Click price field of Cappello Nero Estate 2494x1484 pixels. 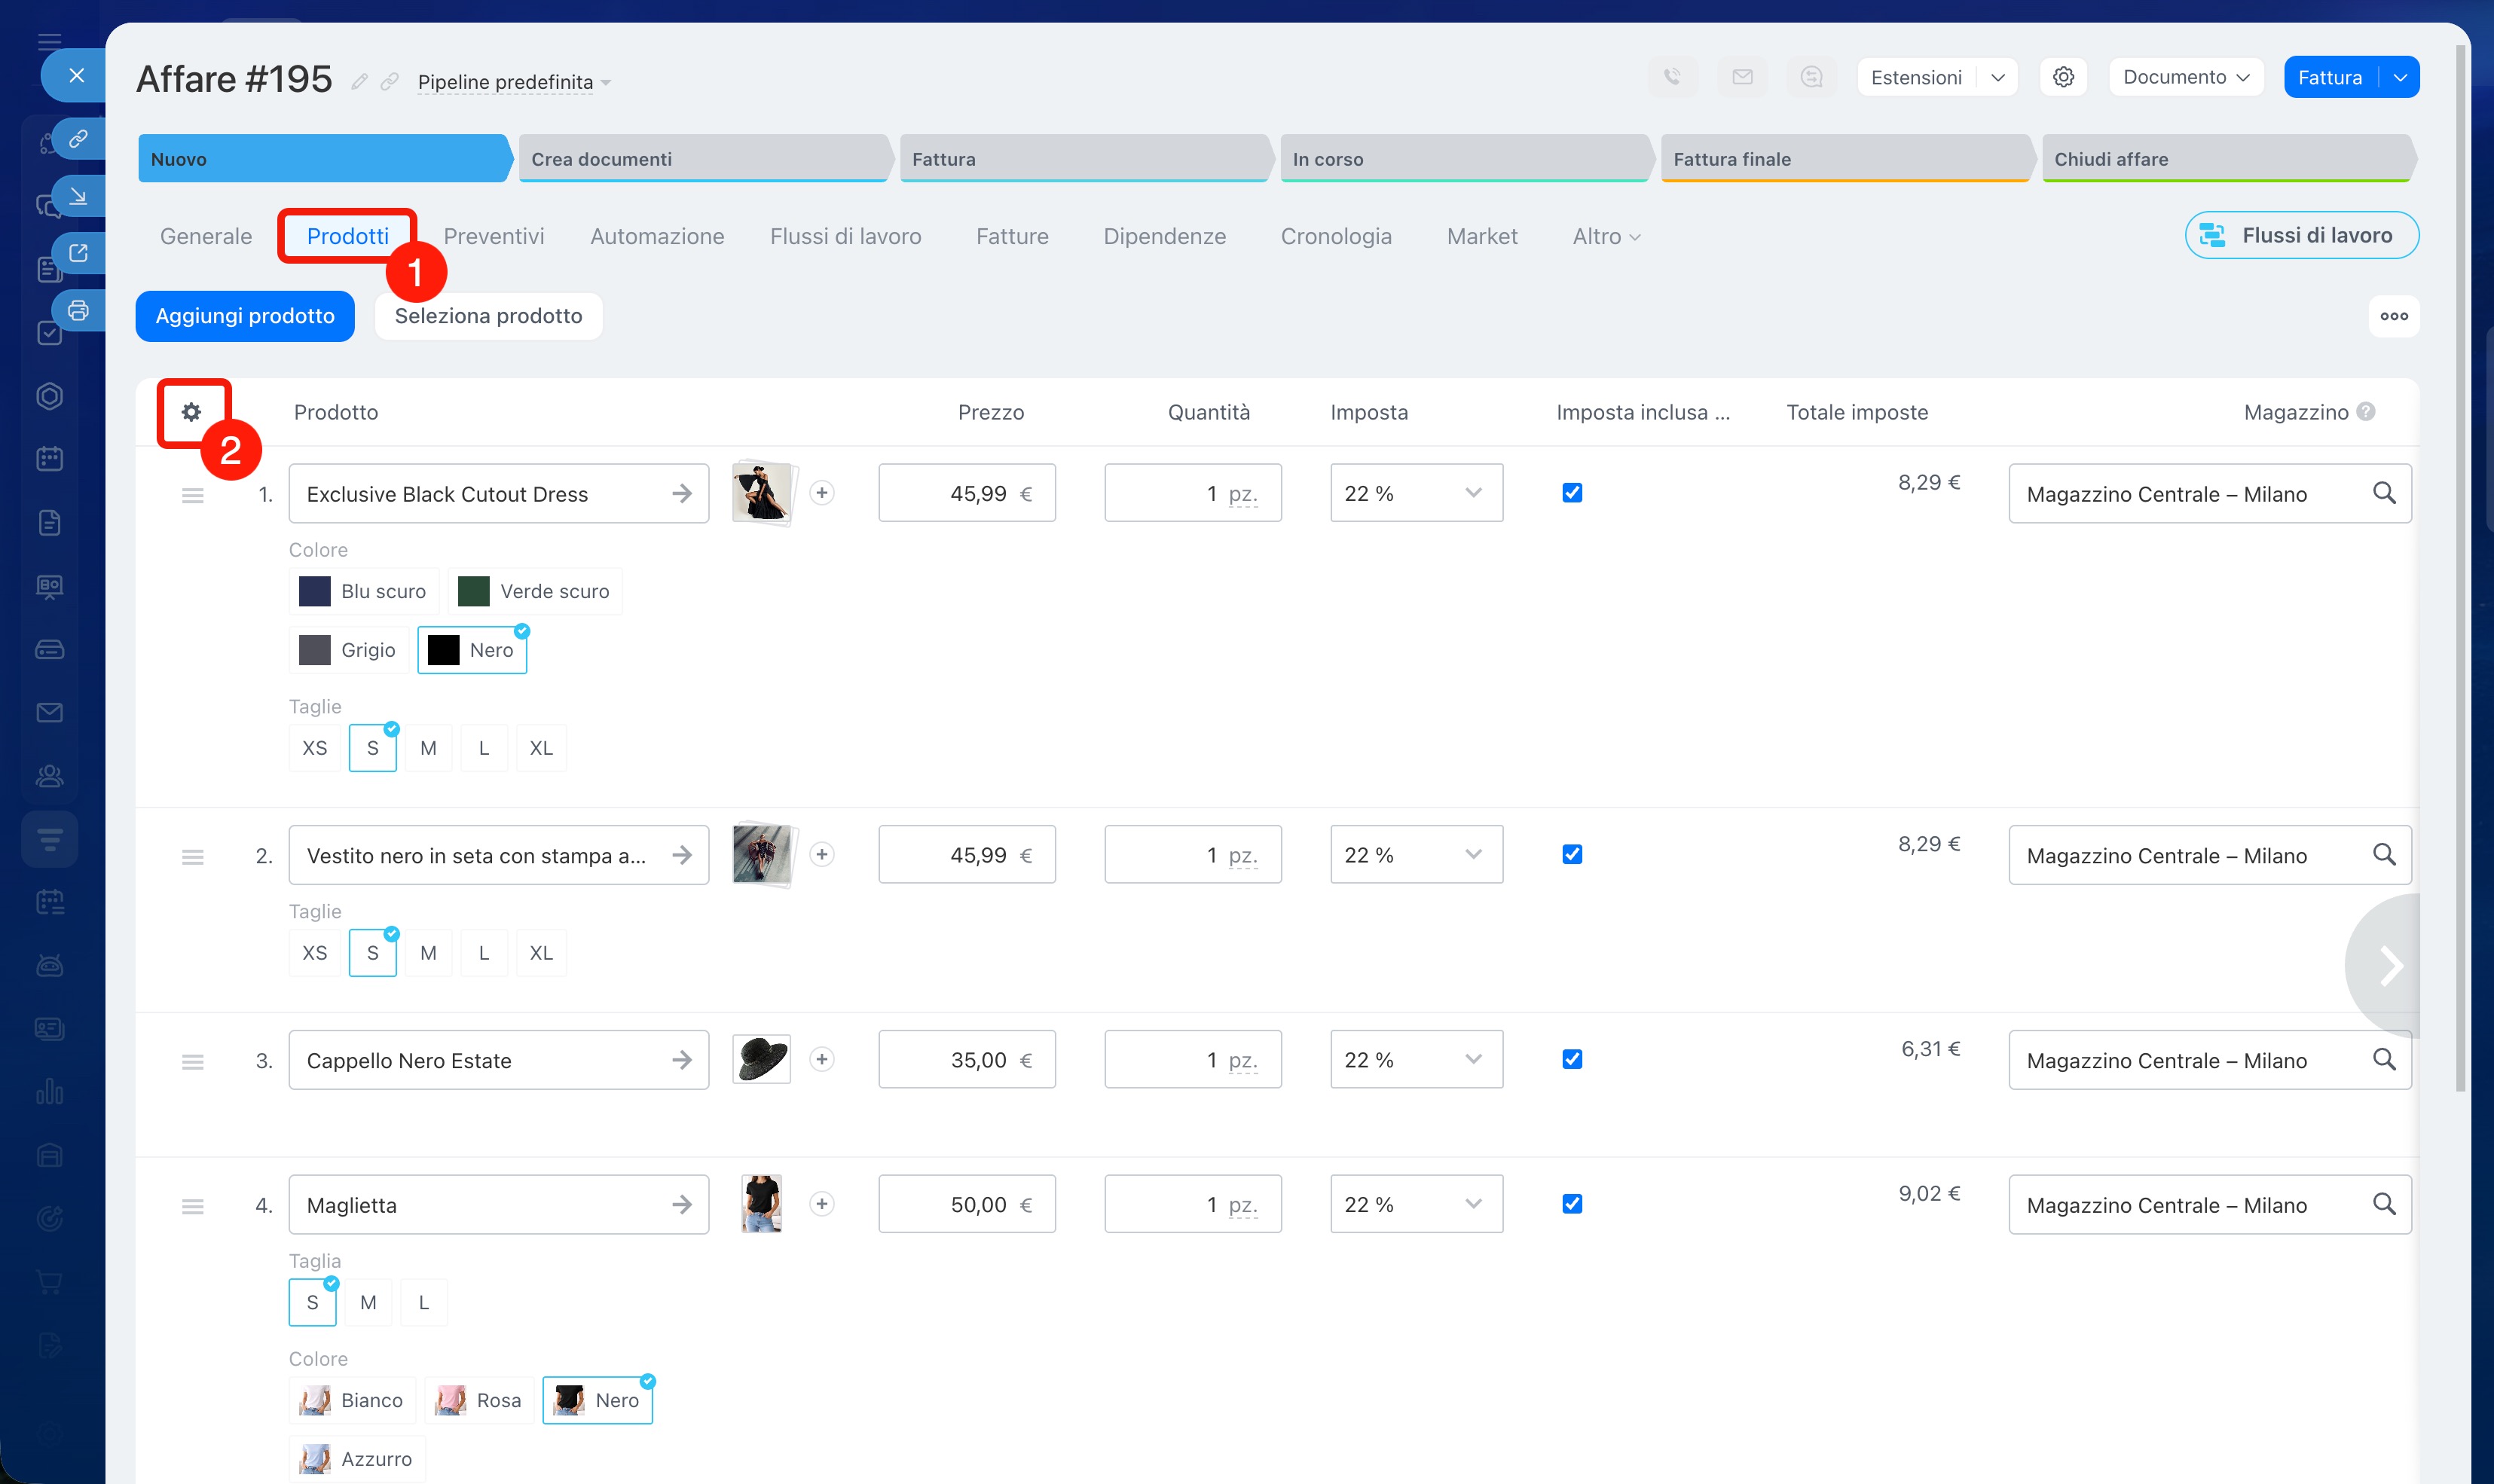point(966,1059)
